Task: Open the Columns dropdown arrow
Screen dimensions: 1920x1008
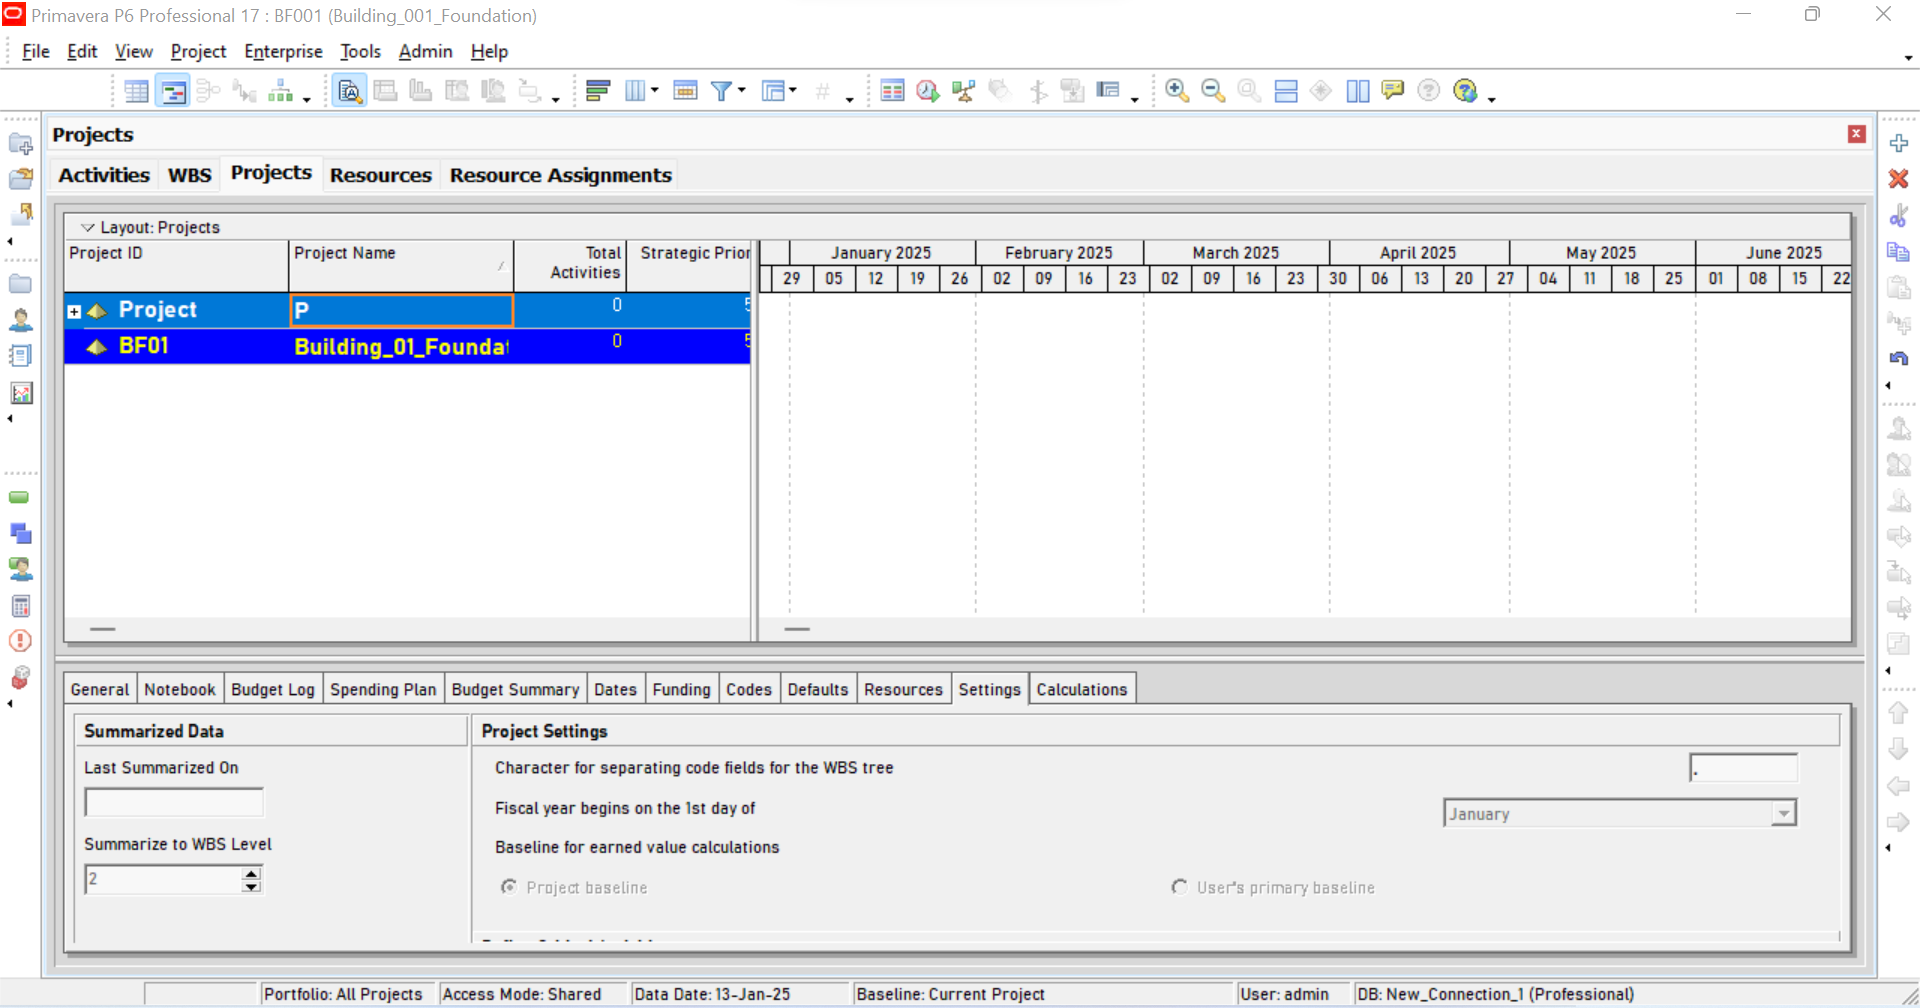Action: [655, 91]
